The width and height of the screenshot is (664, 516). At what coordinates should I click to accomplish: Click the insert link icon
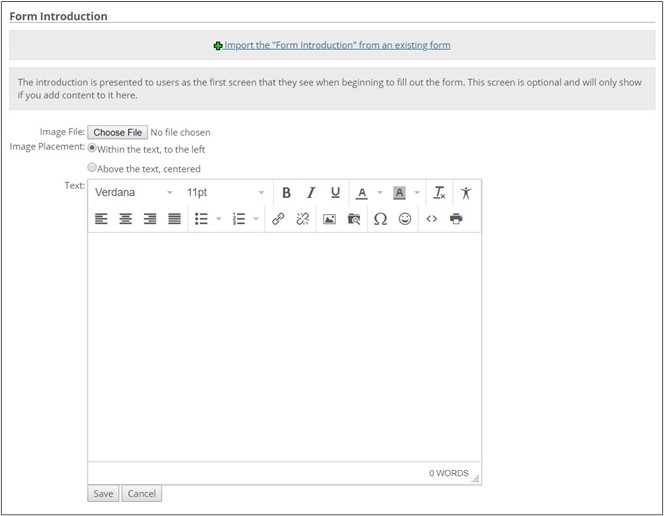coord(278,219)
